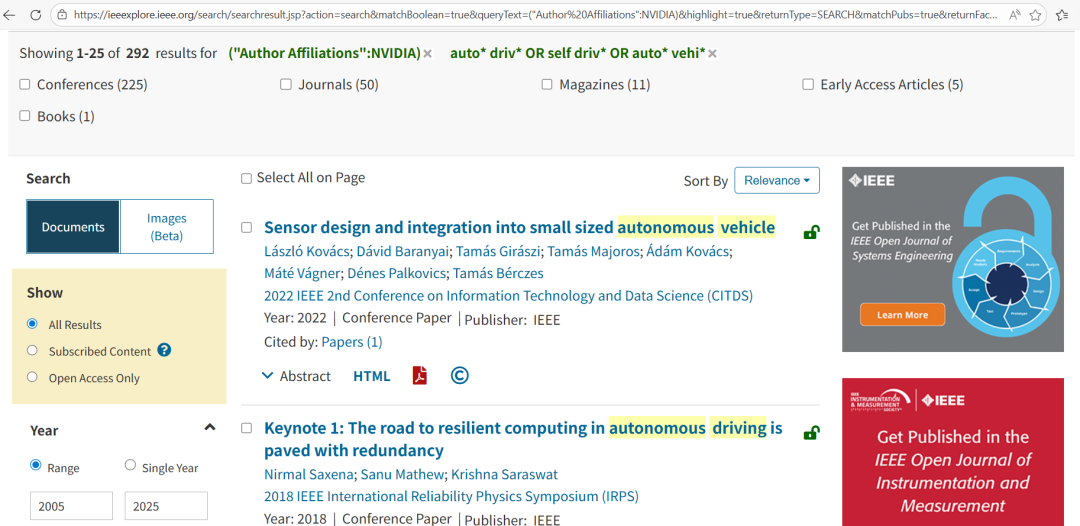Click the browser address bar URL
Viewport: 1080px width, 526px height.
point(534,14)
